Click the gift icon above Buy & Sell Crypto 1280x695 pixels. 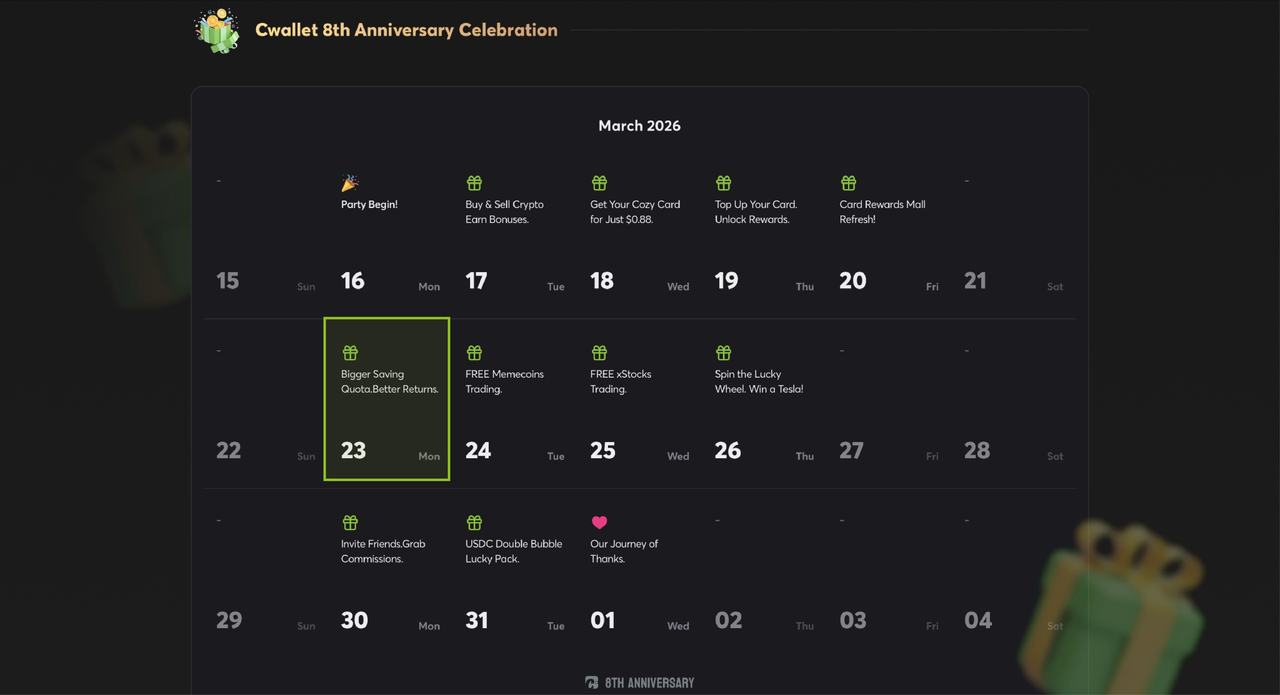(474, 183)
